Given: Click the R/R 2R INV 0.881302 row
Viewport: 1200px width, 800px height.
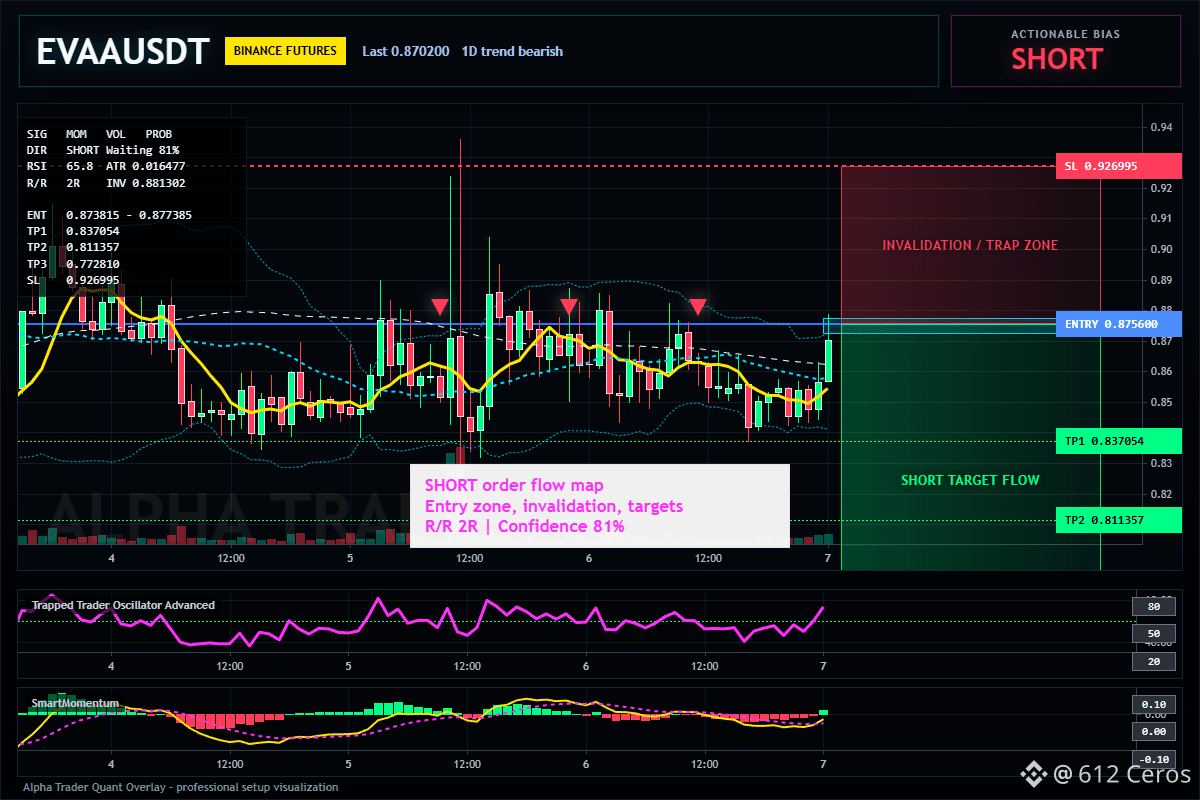Looking at the screenshot, I should click(x=106, y=183).
